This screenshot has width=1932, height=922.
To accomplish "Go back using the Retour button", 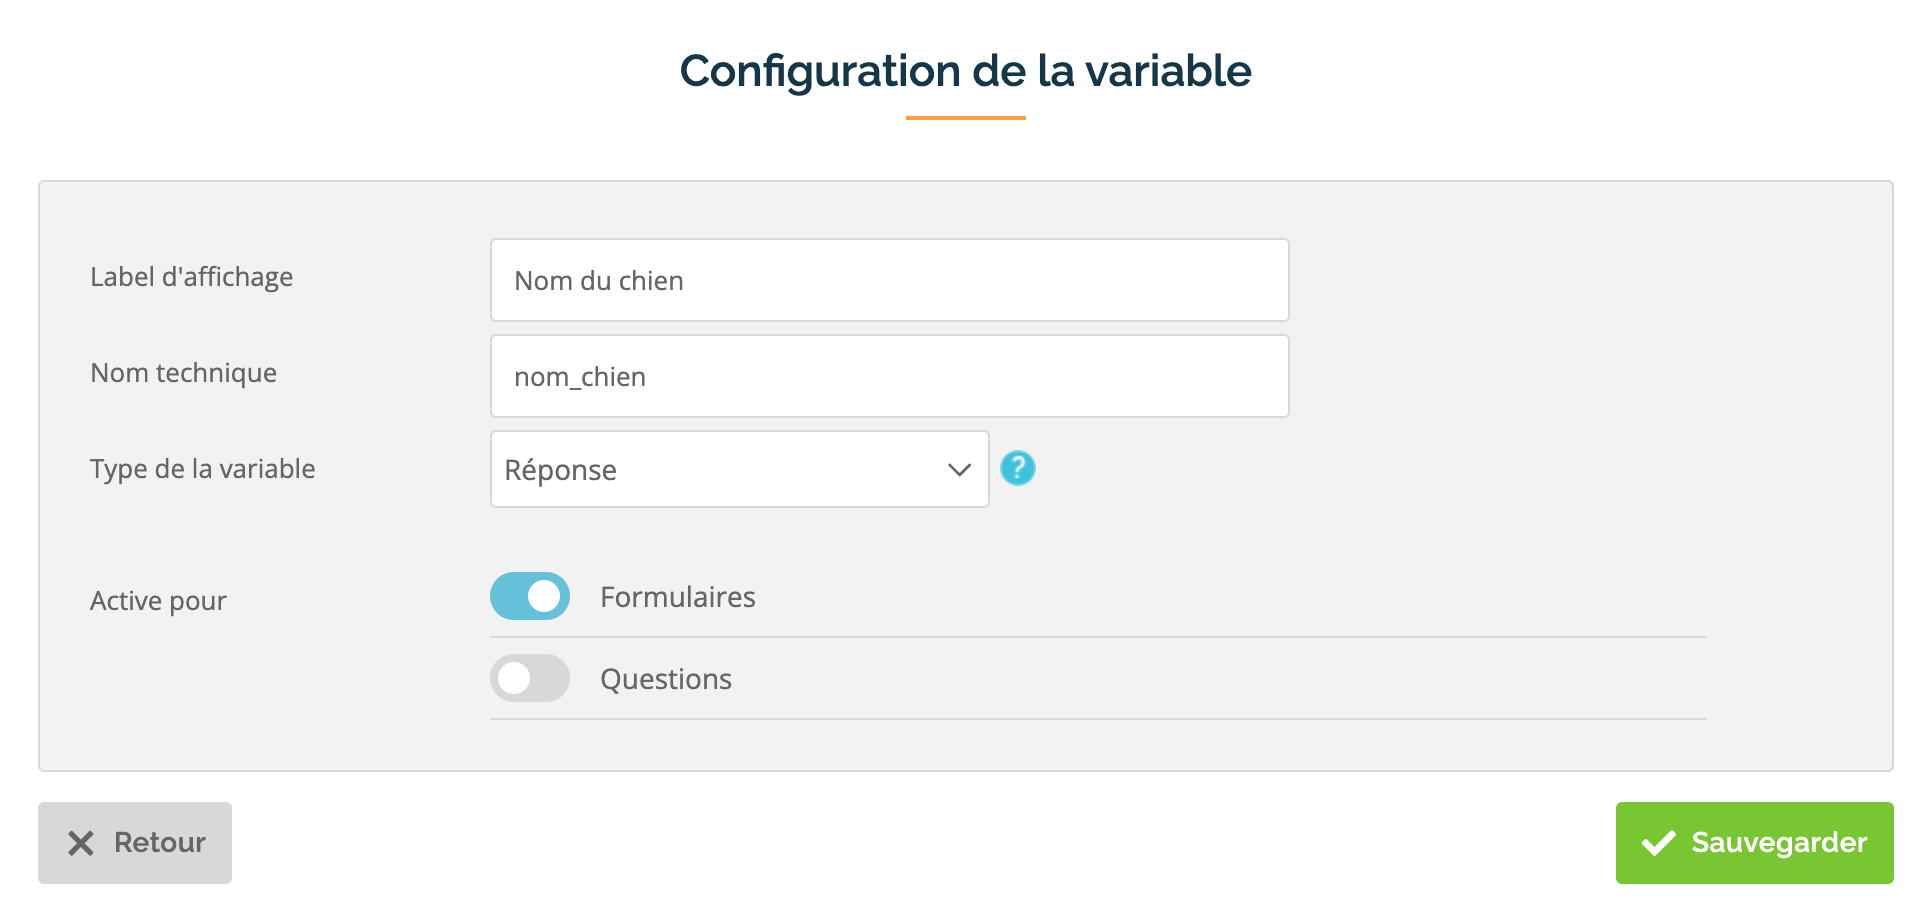I will (x=135, y=843).
